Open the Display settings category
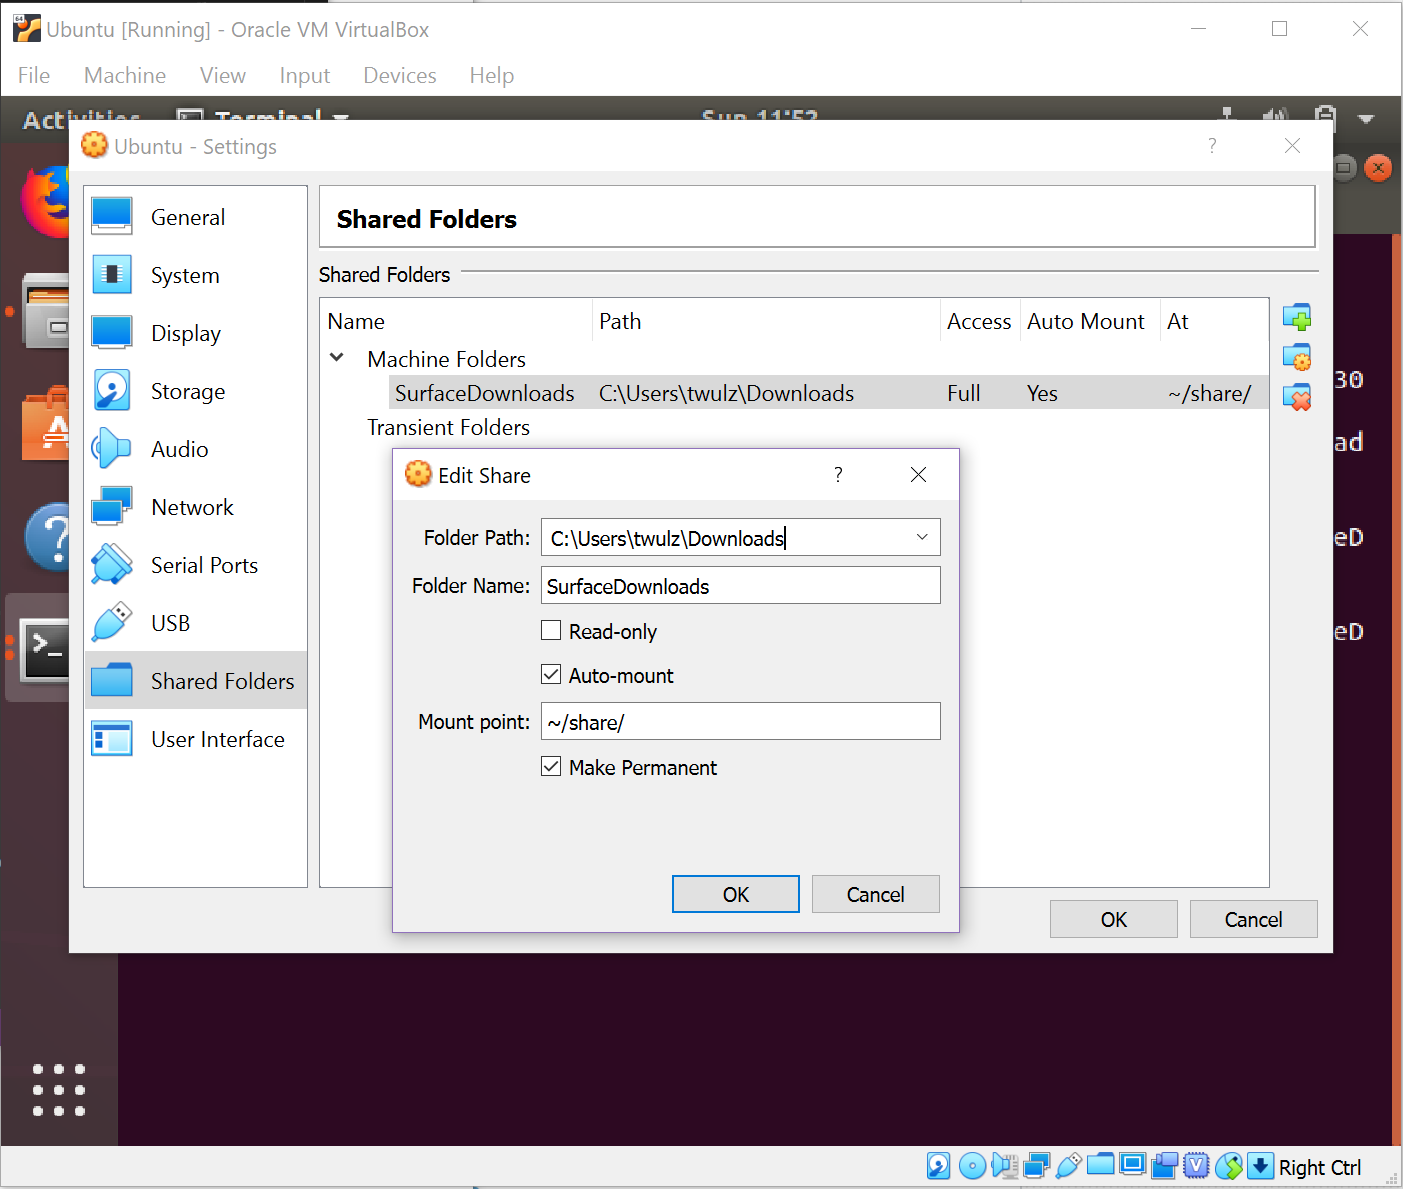Screen dimensions: 1403x1189 pyautogui.click(x=196, y=333)
